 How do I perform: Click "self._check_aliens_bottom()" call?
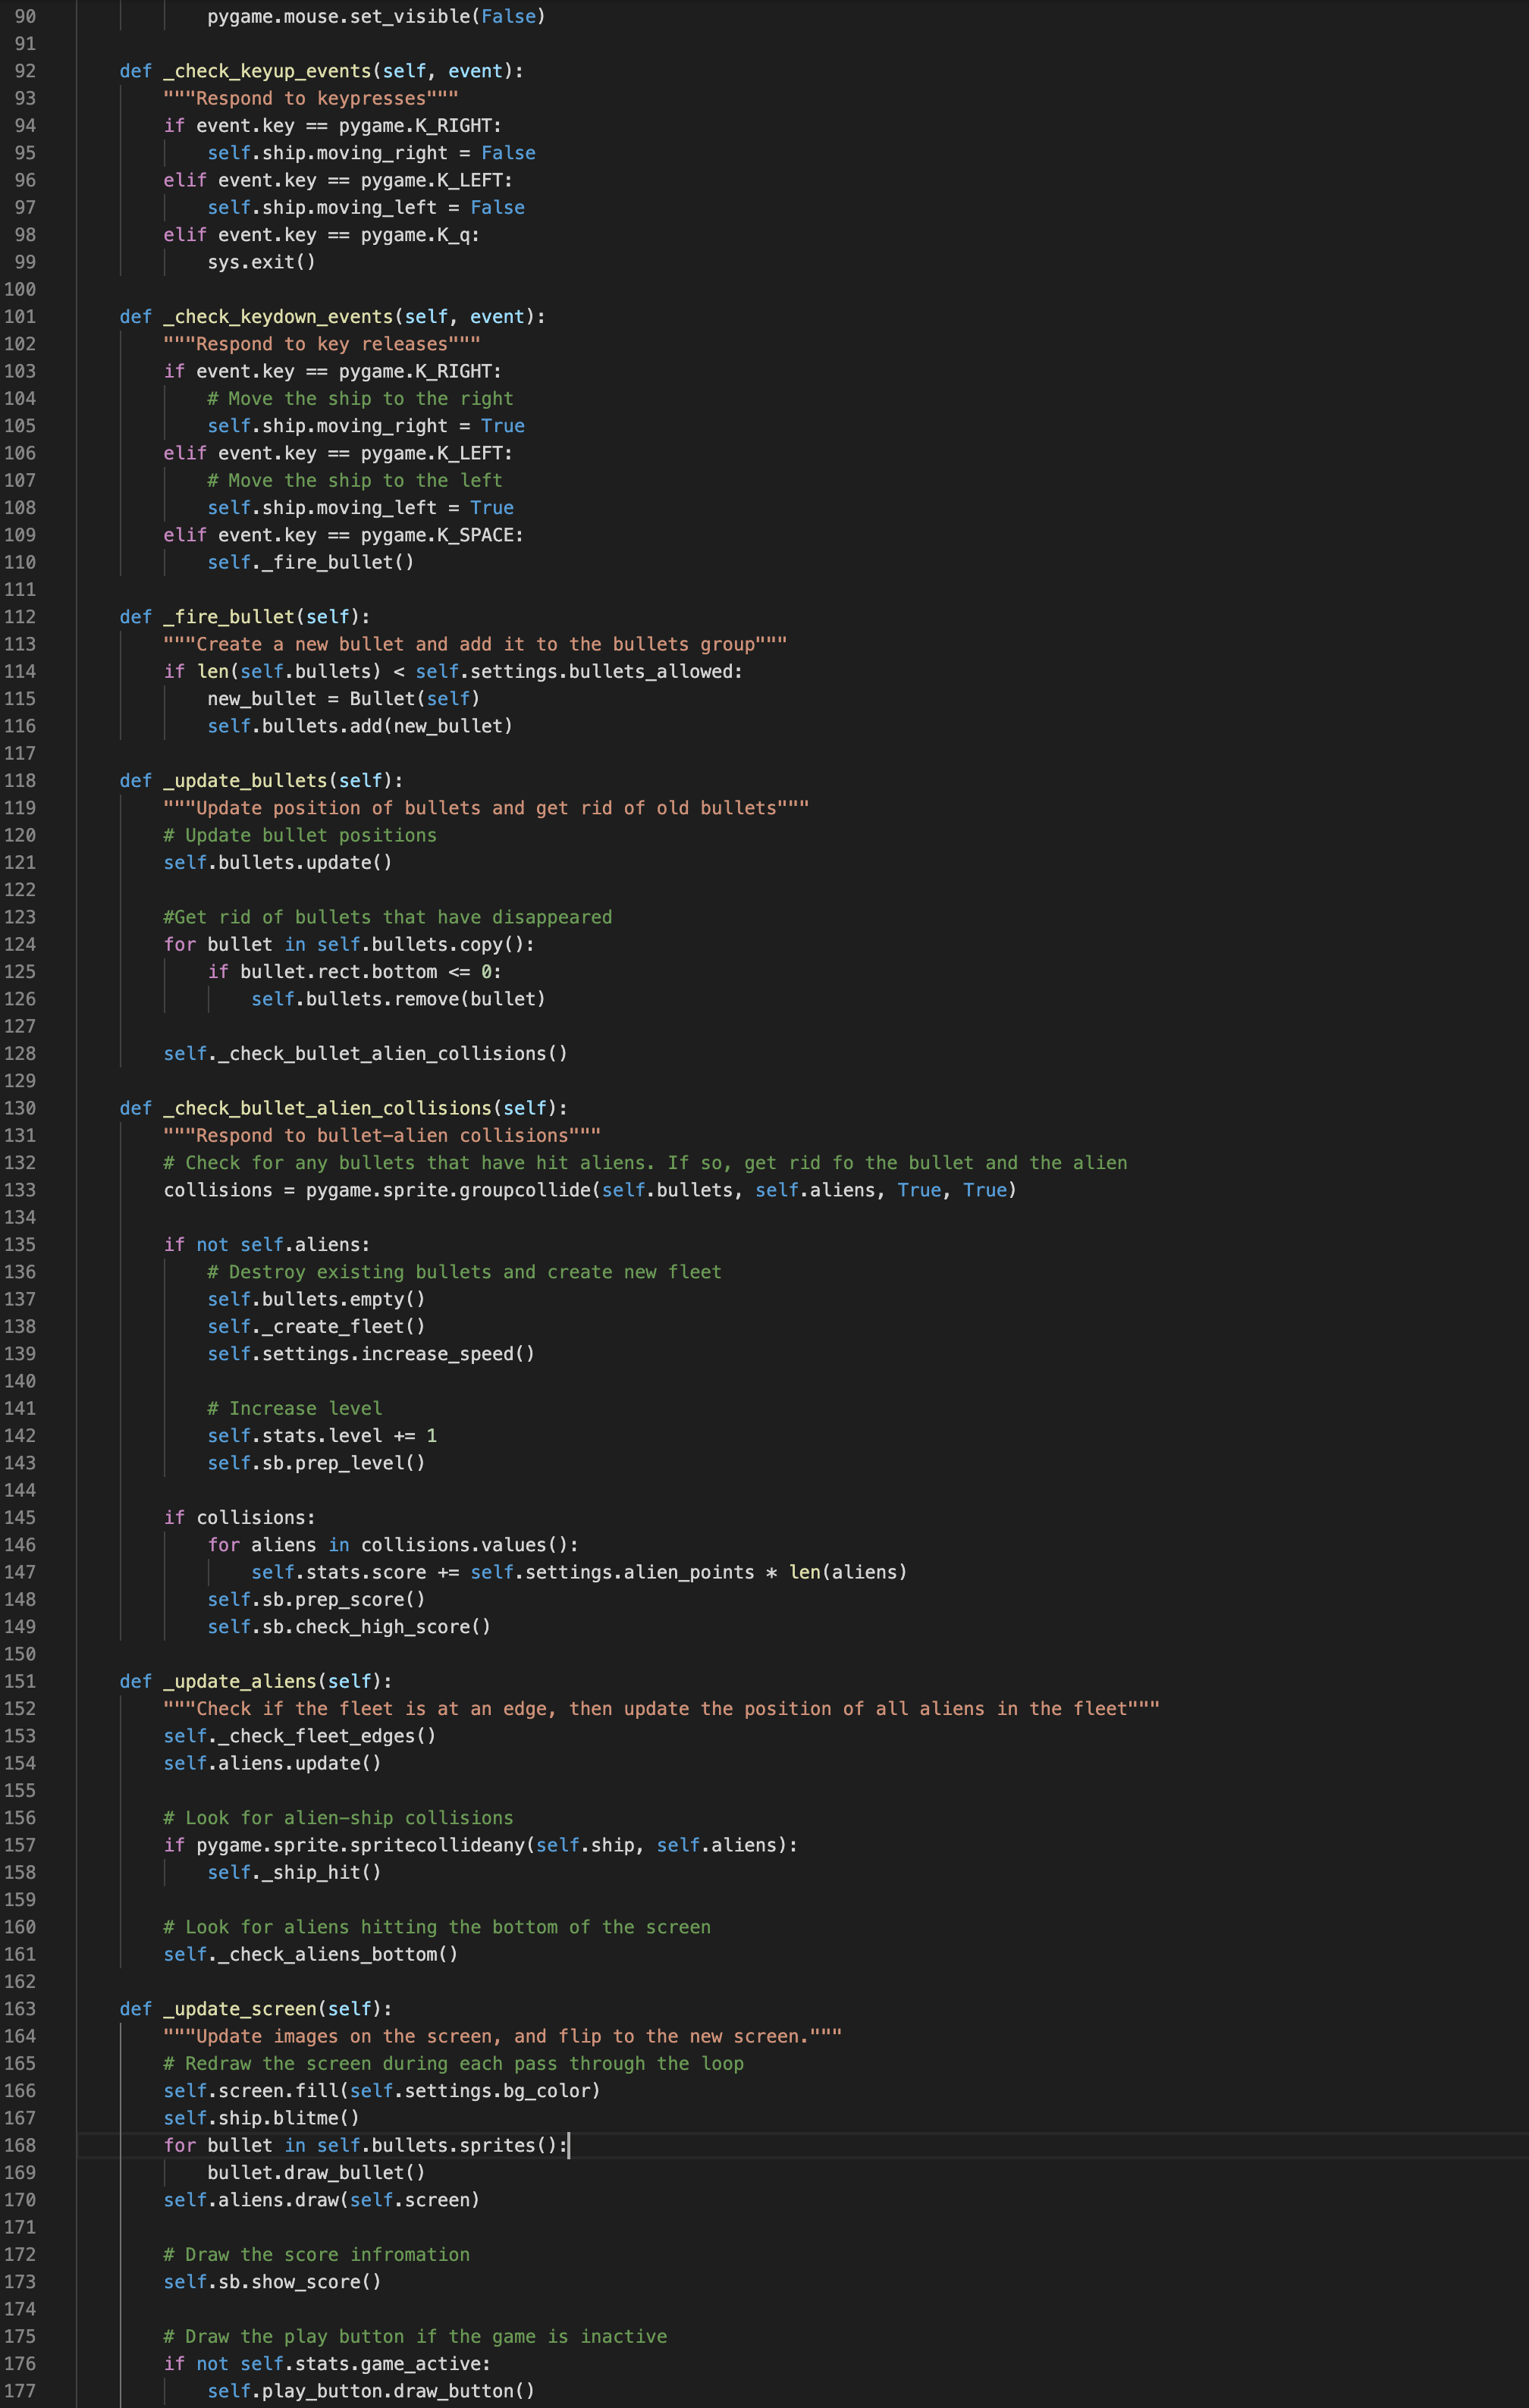tap(311, 1954)
